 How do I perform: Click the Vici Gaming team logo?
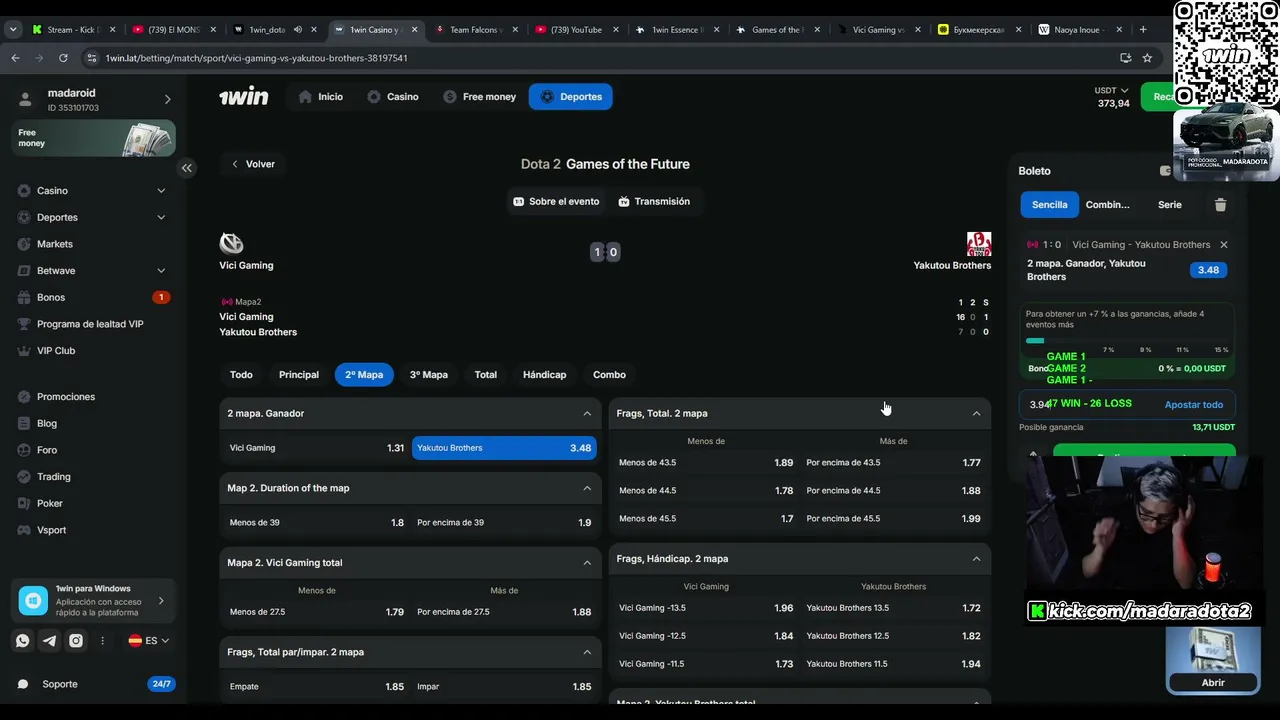pos(231,243)
